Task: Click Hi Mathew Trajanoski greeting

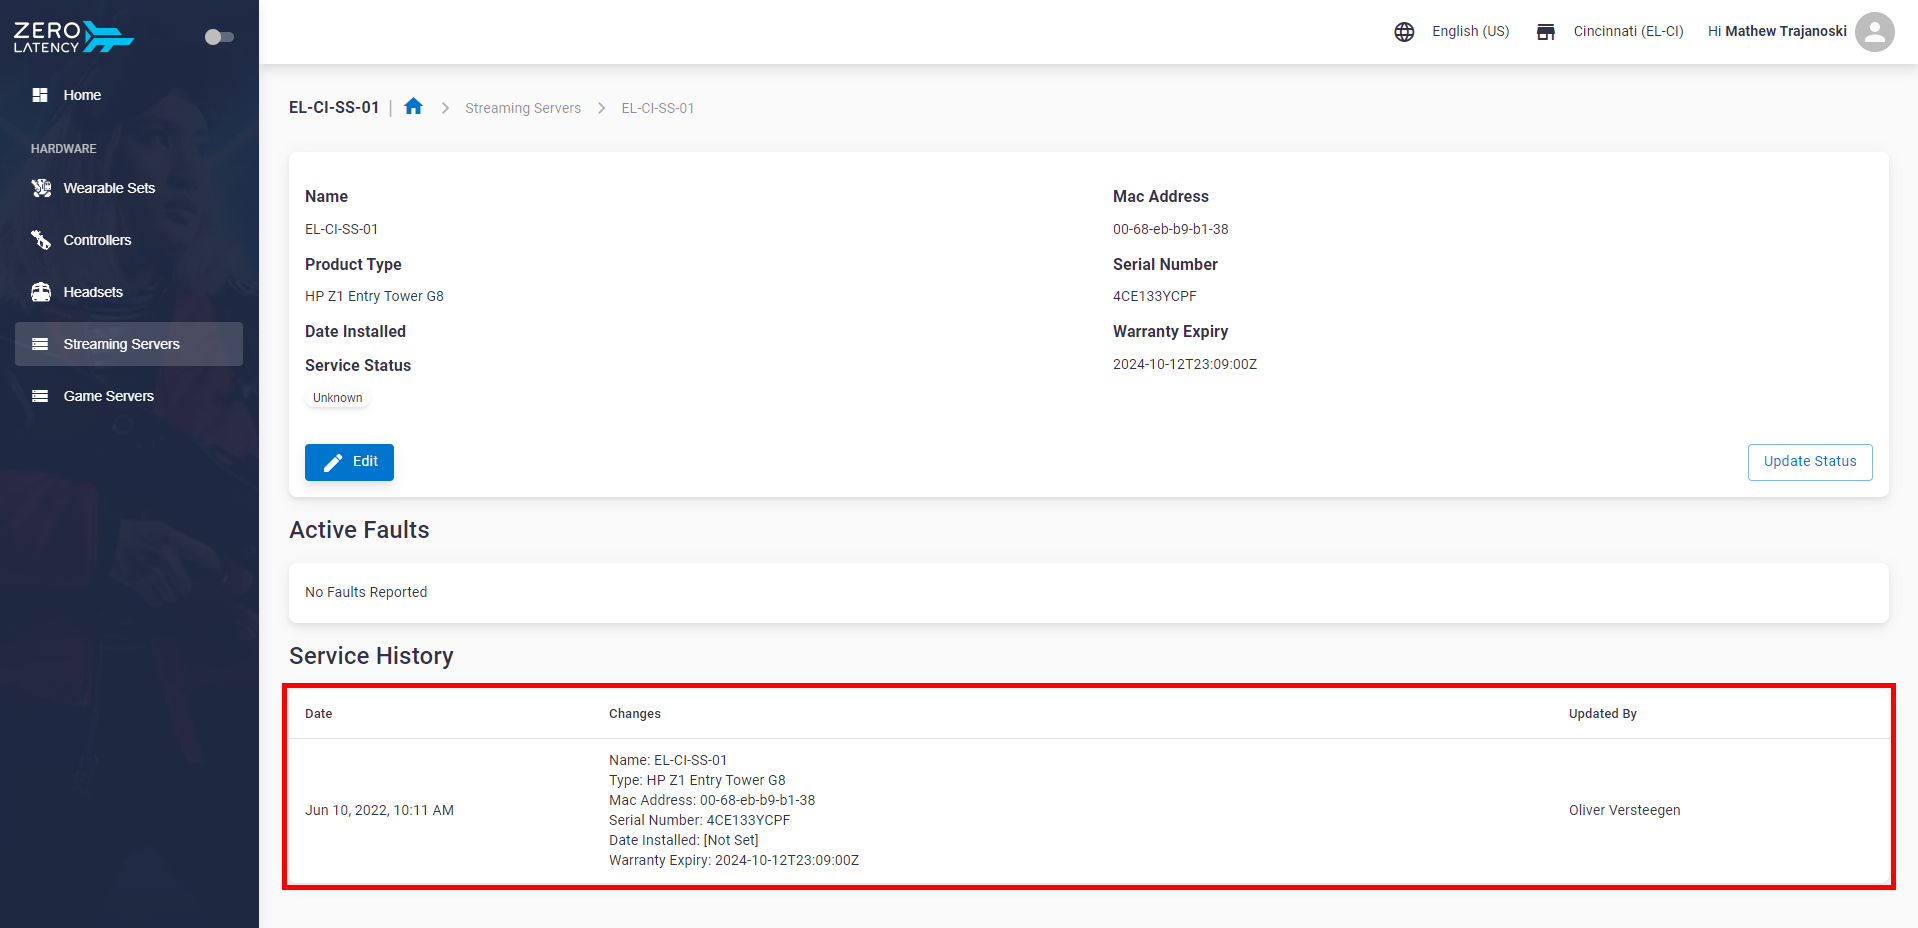Action: coord(1777,31)
